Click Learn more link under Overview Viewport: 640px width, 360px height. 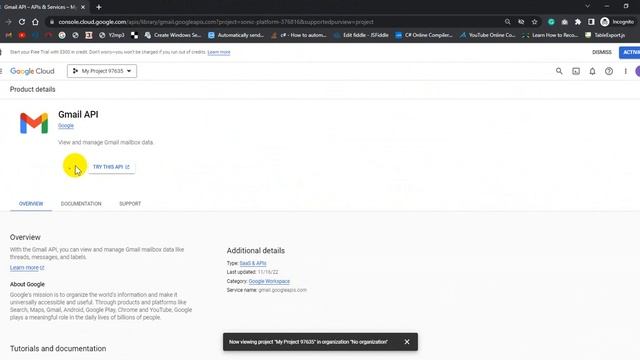27,268
